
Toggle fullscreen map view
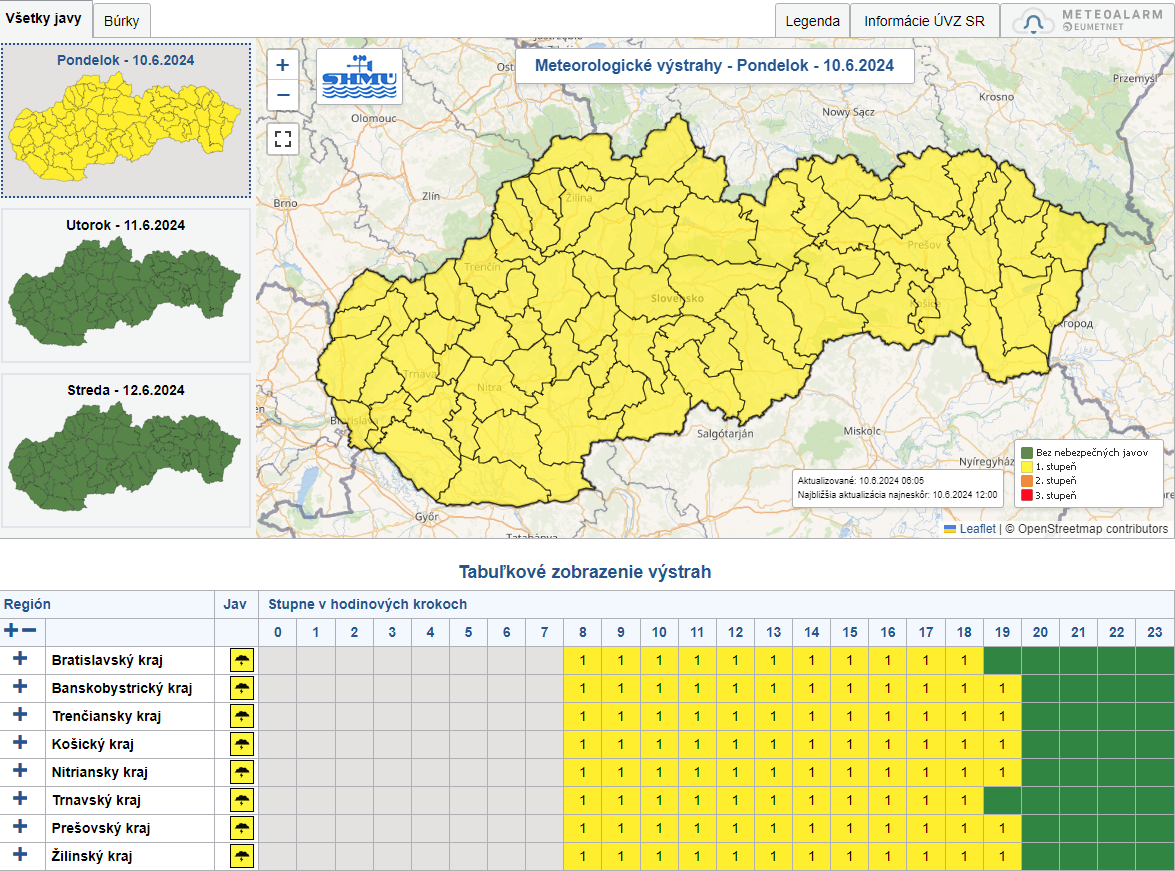(x=283, y=139)
